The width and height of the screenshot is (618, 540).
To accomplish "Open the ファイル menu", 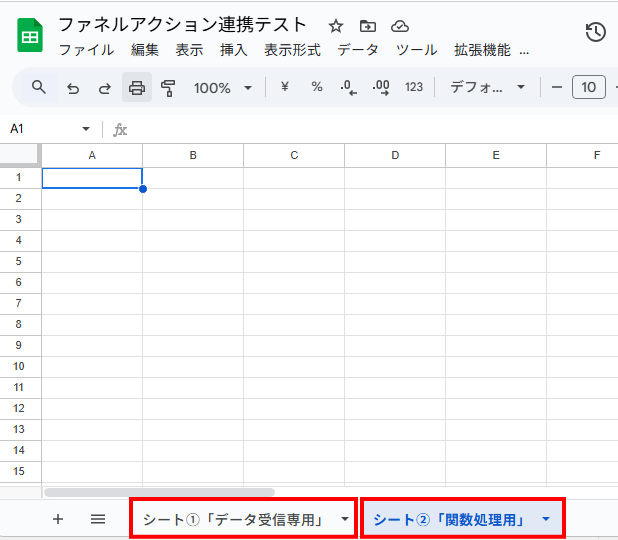I will point(86,50).
